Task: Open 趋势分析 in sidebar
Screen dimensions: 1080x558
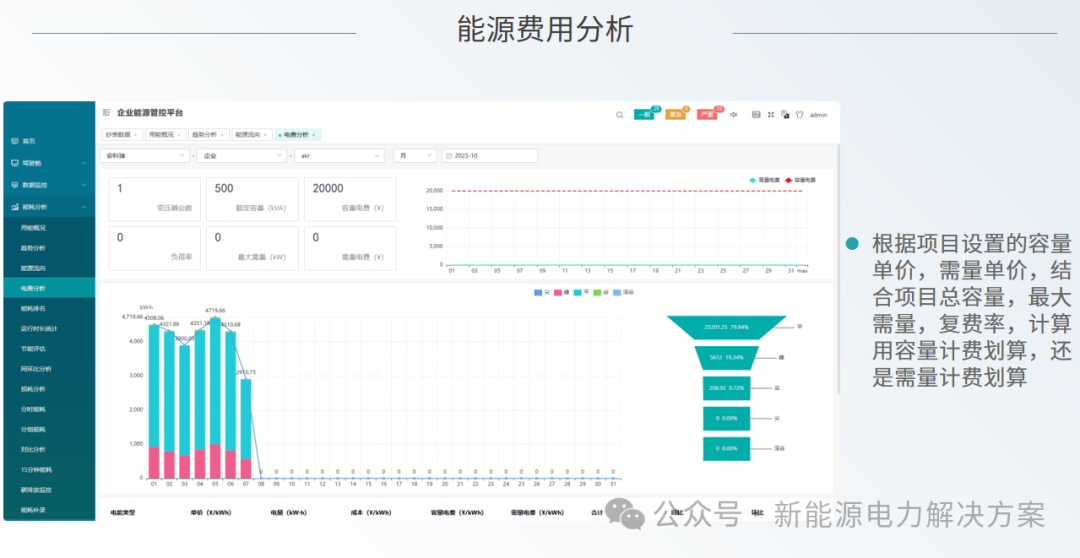Action: coord(49,248)
